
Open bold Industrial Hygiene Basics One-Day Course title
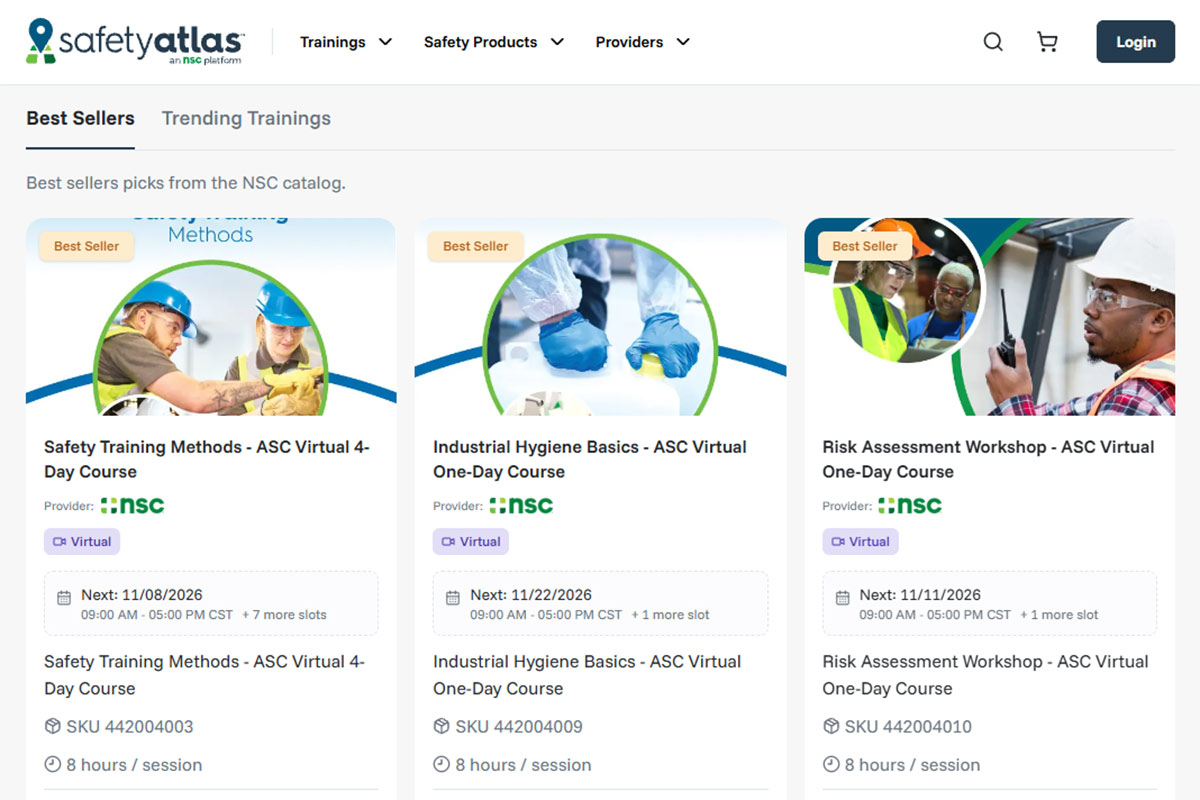[x=590, y=459]
